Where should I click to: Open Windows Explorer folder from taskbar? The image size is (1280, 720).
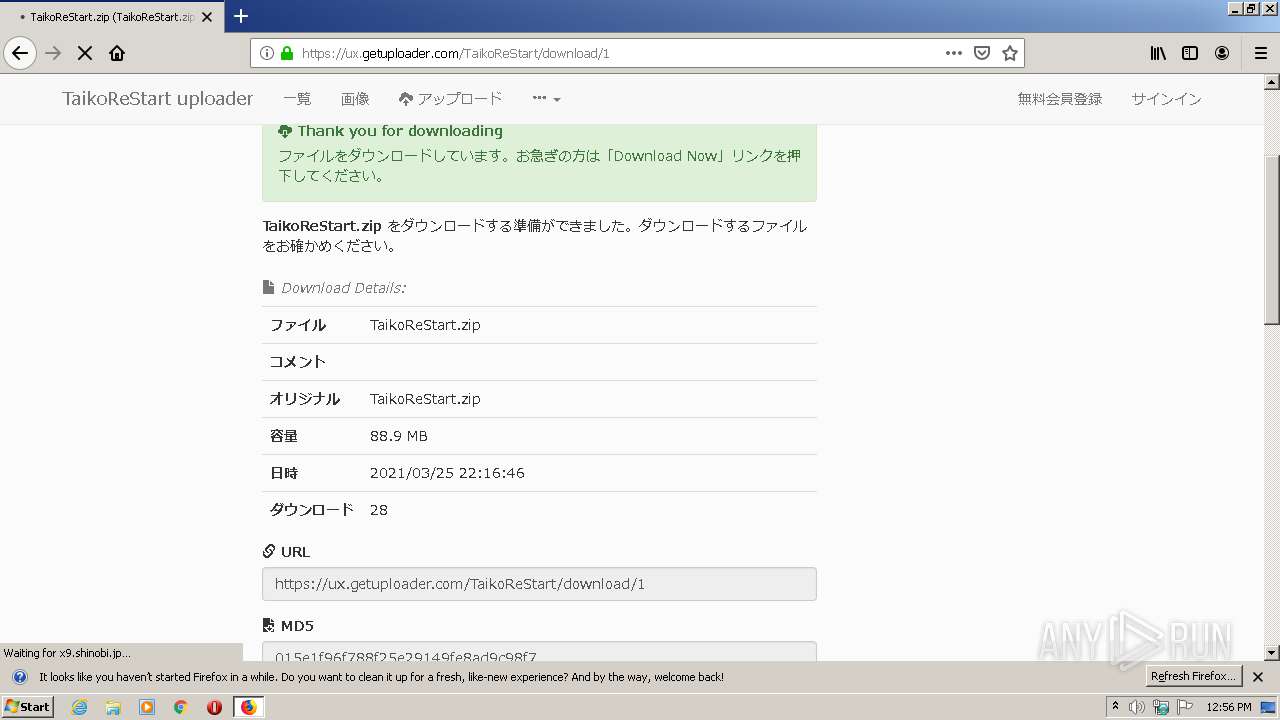[x=113, y=707]
